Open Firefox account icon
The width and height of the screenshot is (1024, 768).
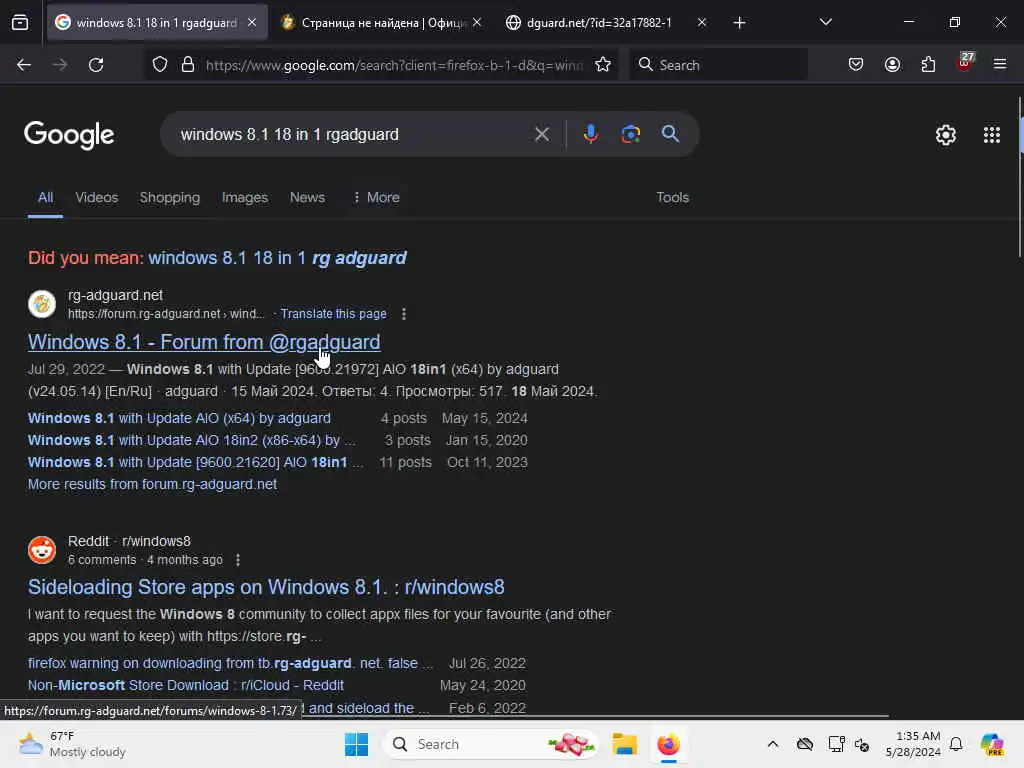tap(892, 65)
